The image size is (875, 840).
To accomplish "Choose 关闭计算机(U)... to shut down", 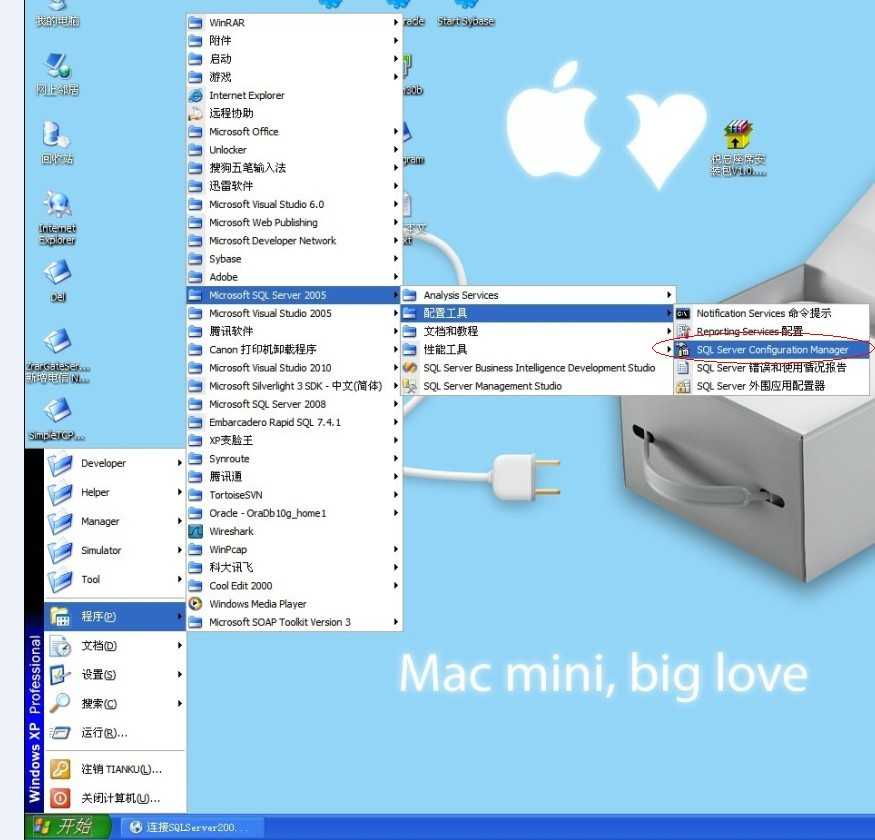I will click(x=115, y=798).
